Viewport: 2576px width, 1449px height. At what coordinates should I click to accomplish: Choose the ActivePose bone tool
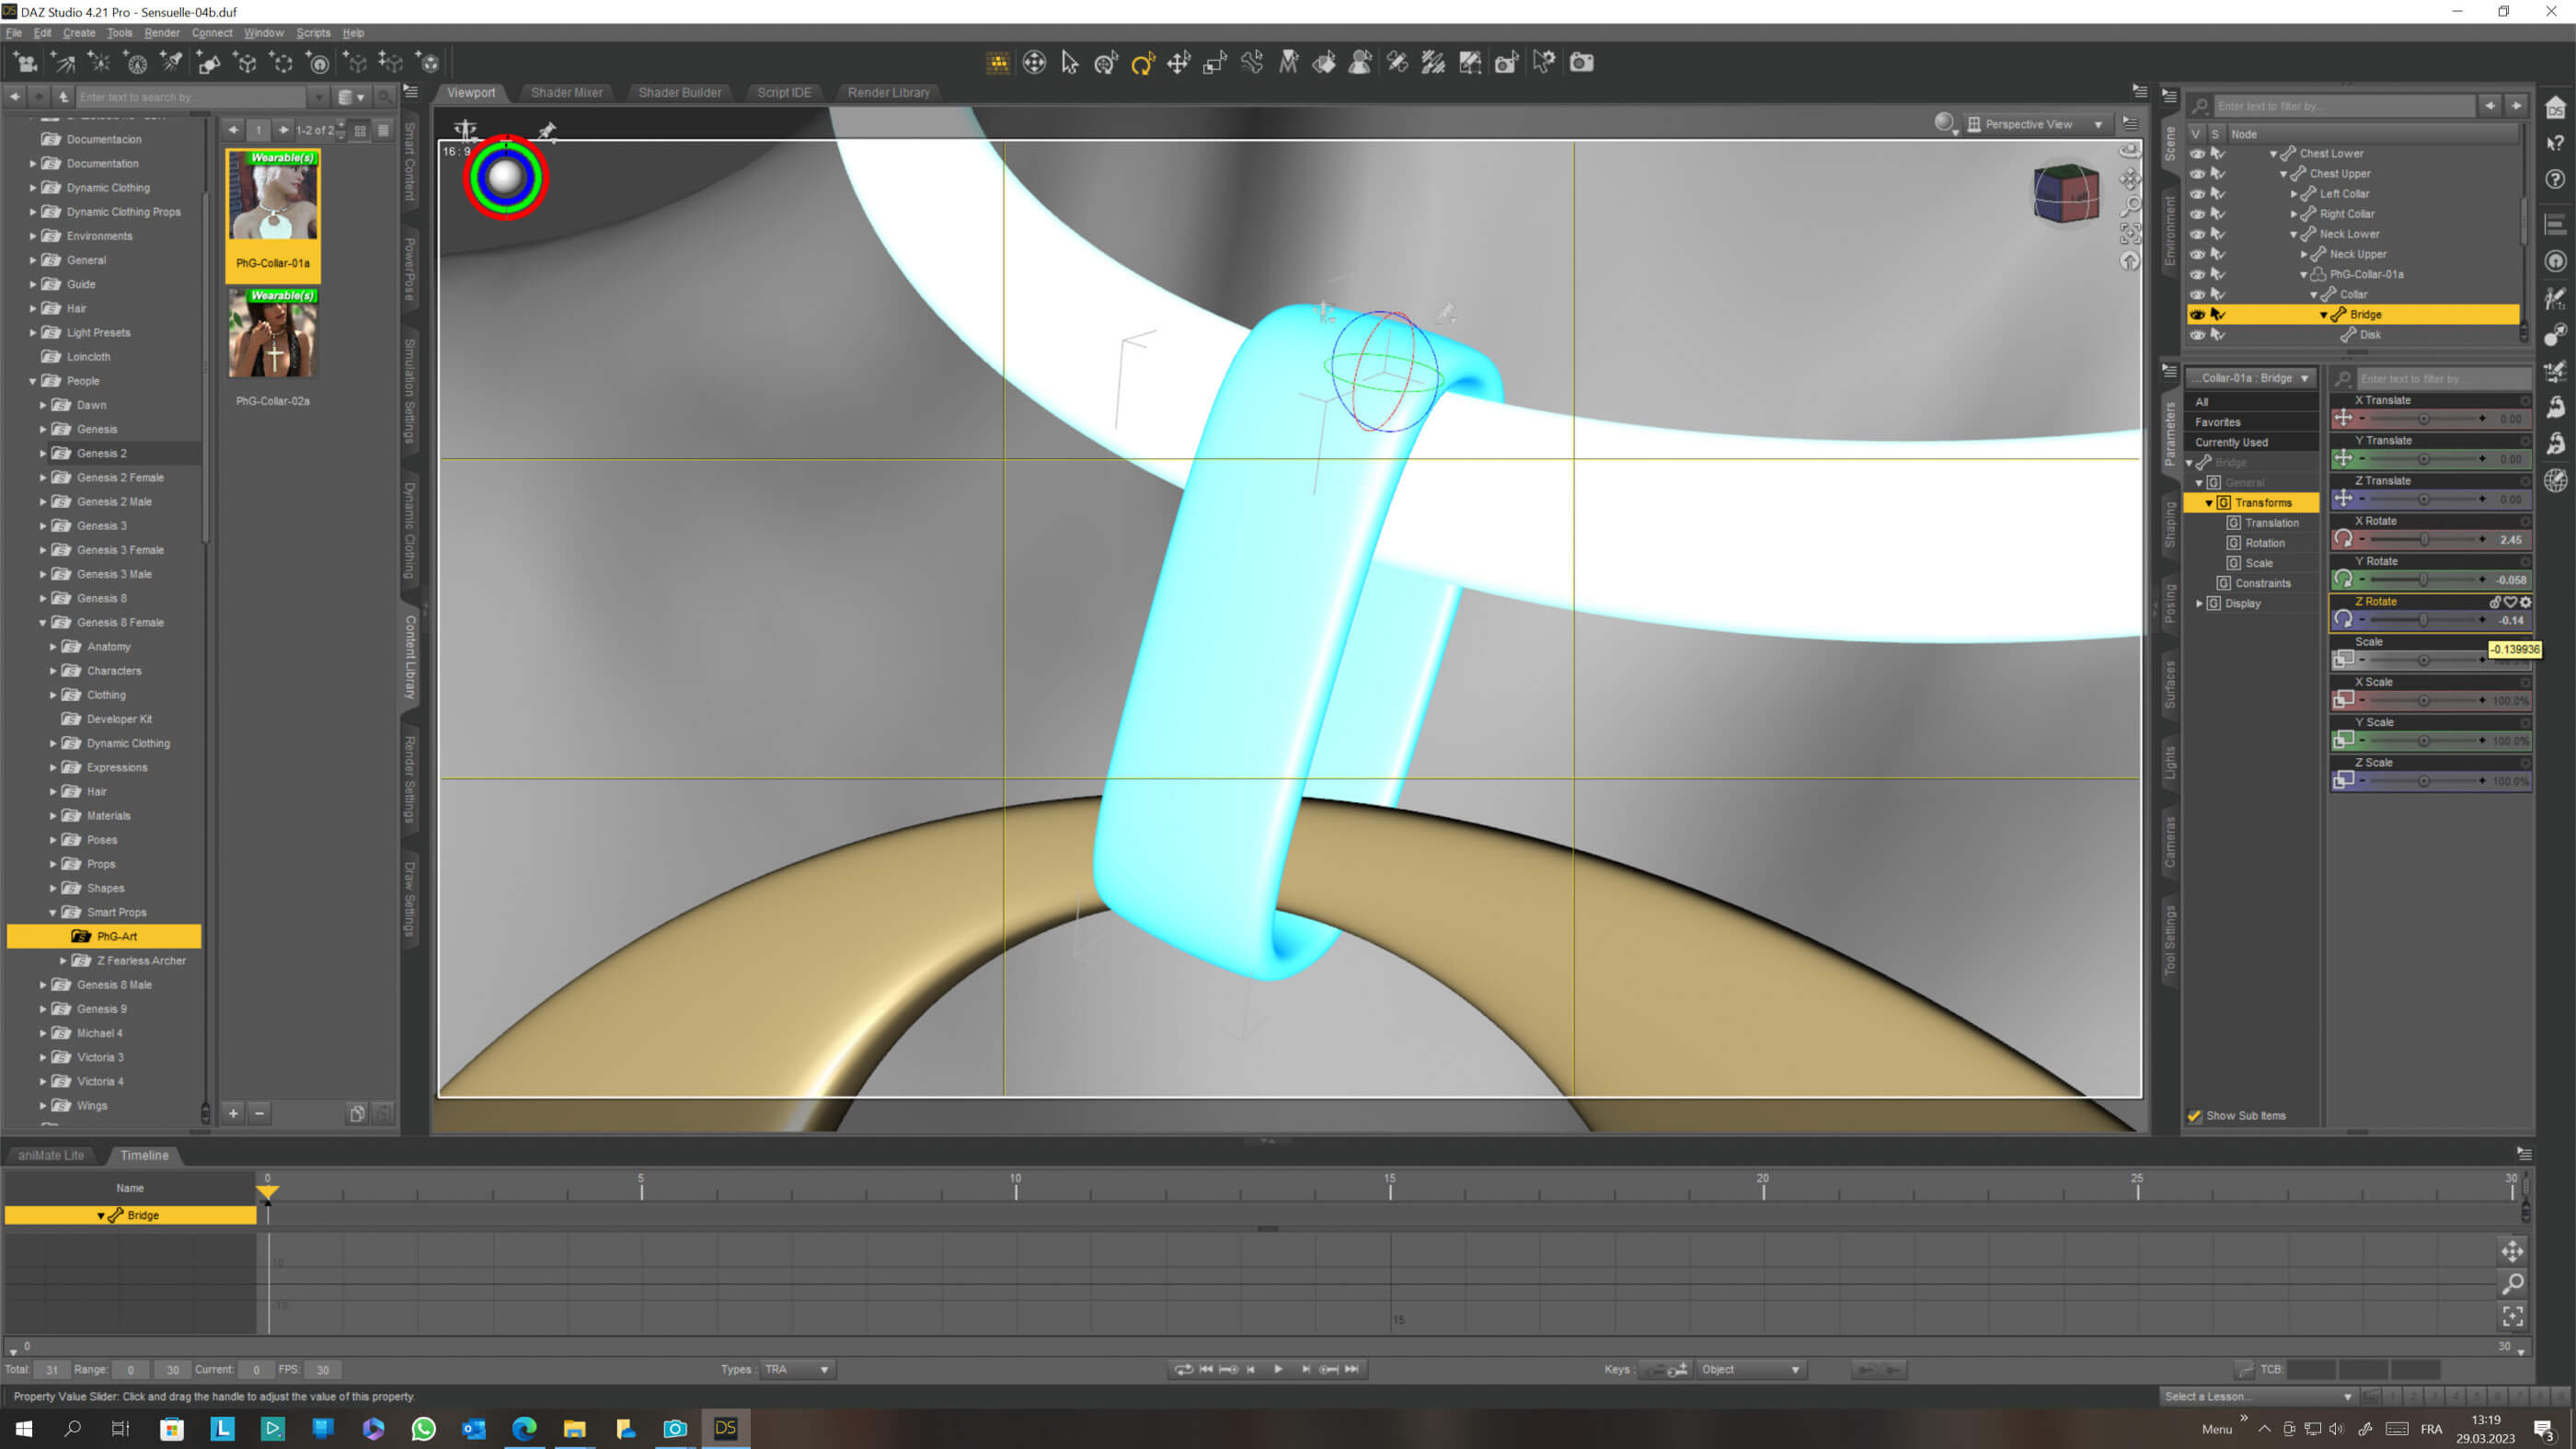pyautogui.click(x=1252, y=63)
